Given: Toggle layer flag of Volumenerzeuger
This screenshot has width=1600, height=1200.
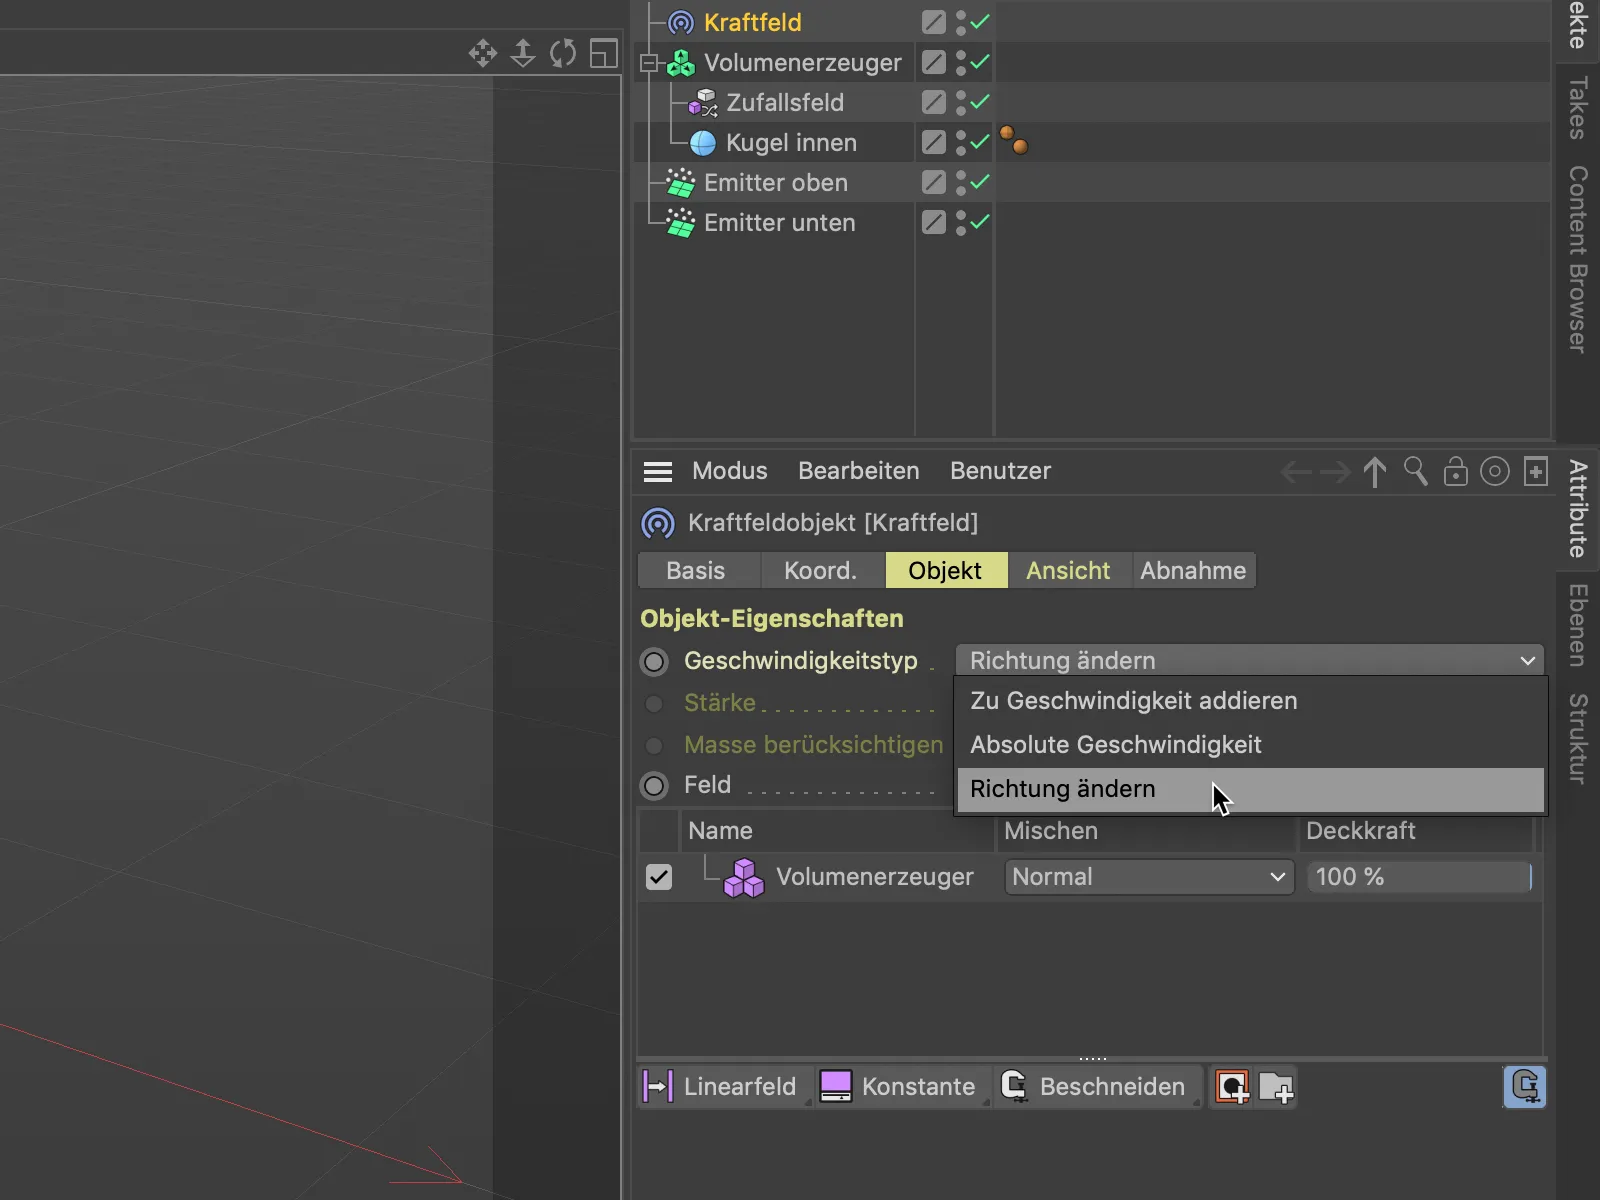Looking at the screenshot, I should (x=934, y=62).
